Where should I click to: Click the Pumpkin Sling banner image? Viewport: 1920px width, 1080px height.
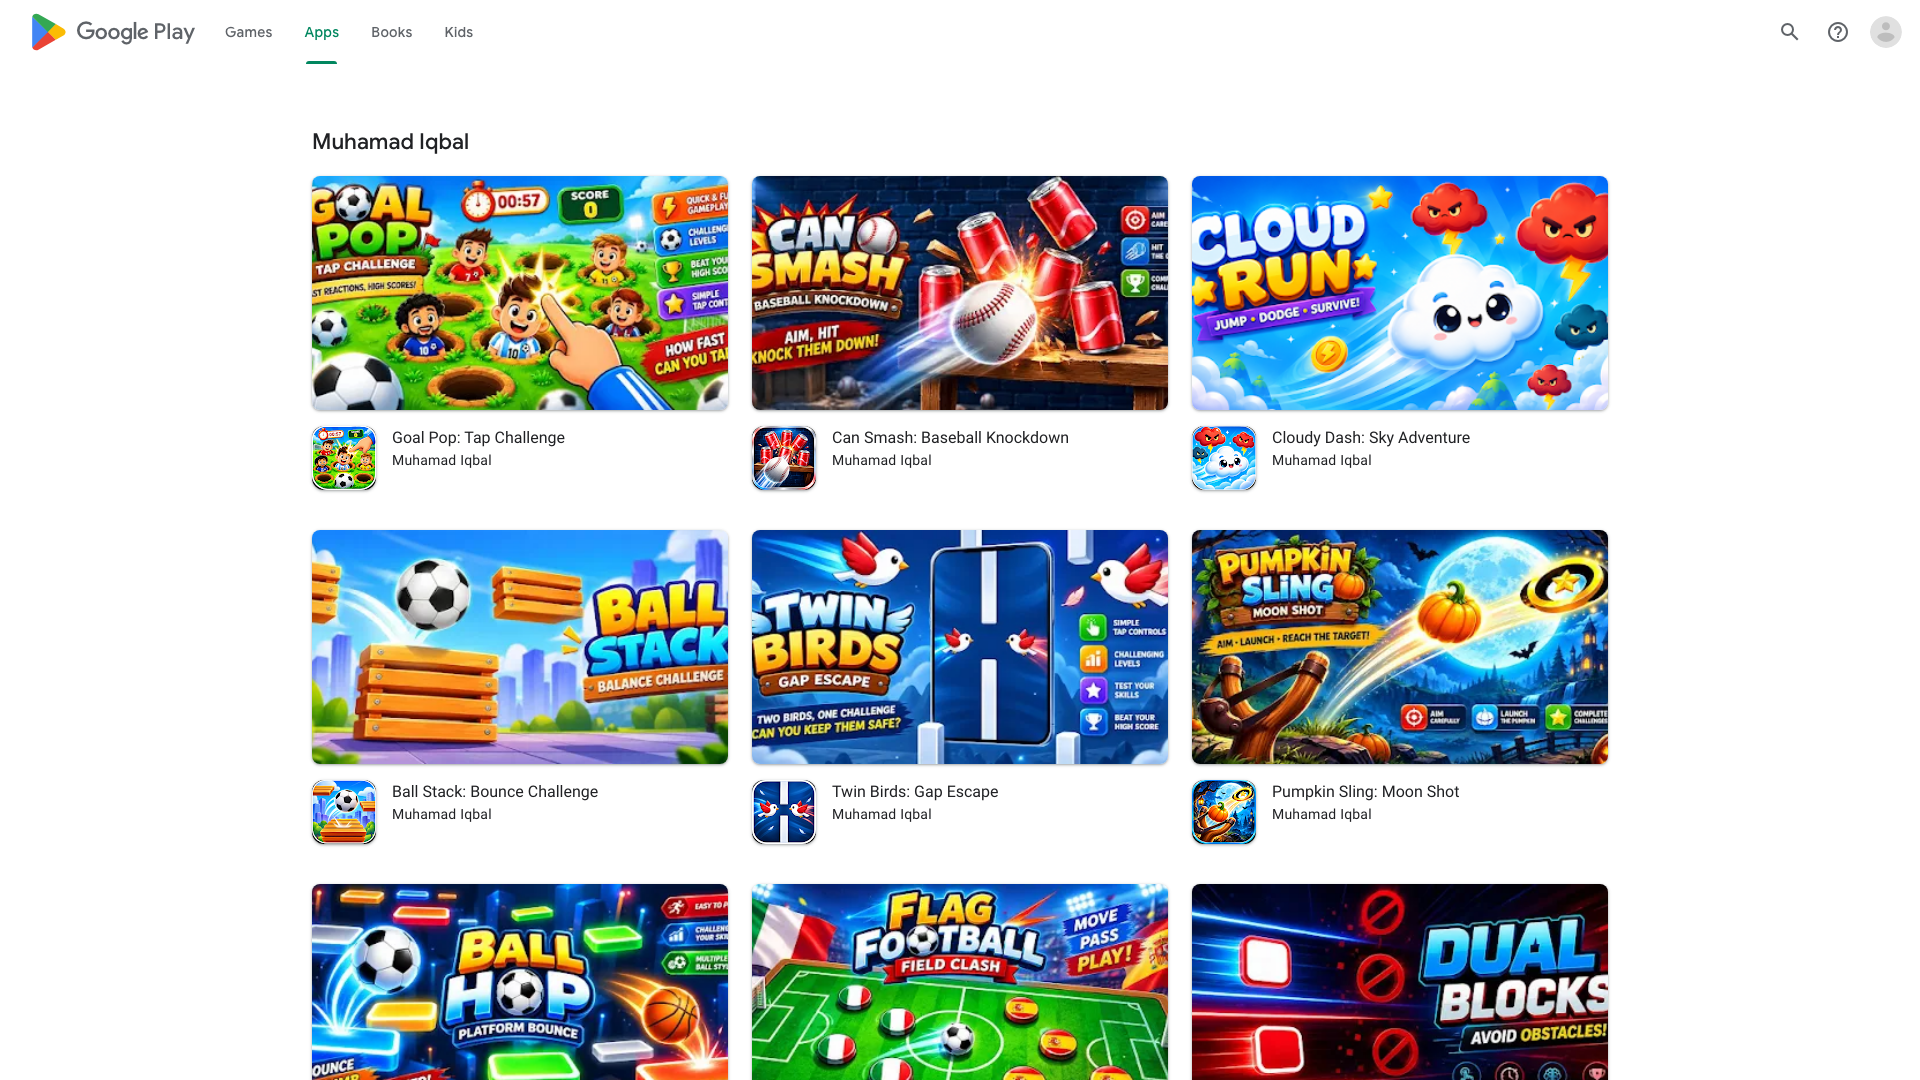click(x=1400, y=647)
